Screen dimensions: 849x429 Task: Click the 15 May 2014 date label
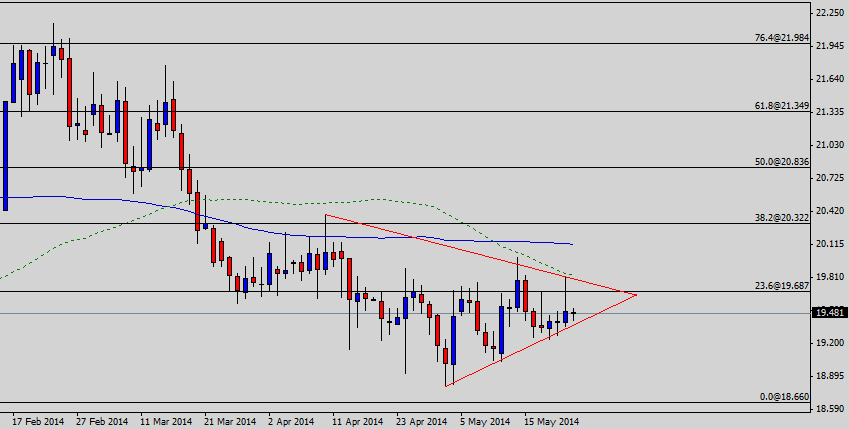tap(551, 421)
